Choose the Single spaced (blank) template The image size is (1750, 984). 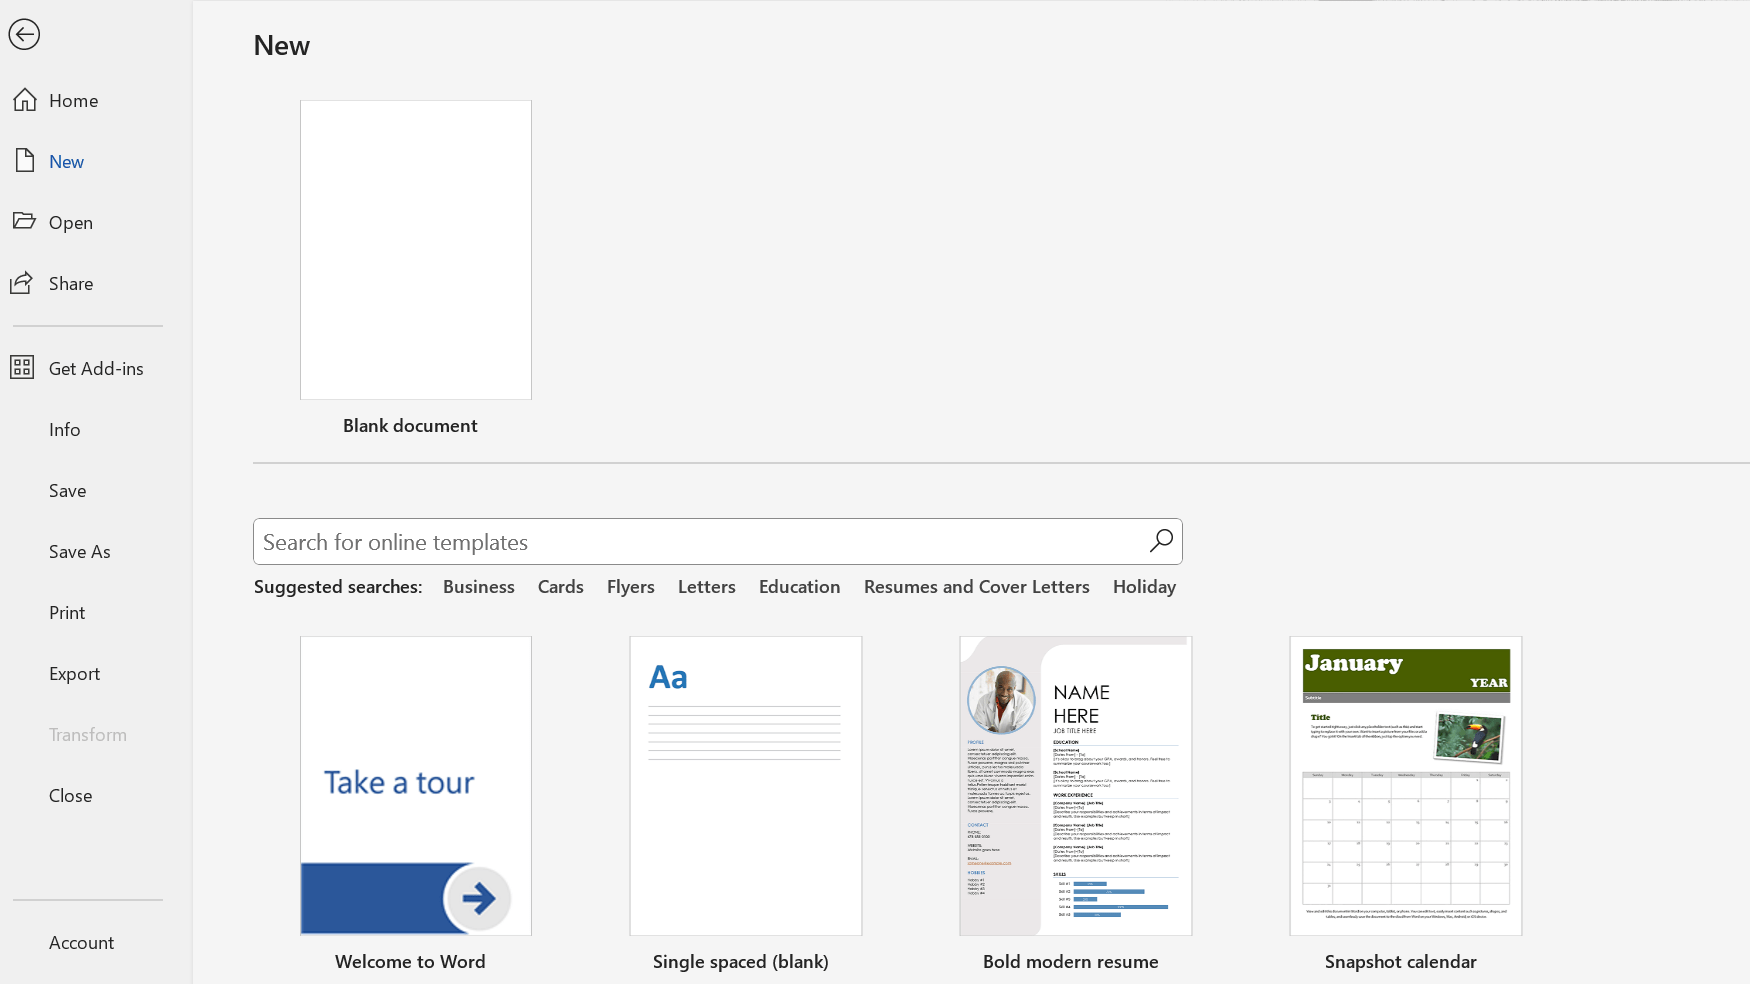[x=746, y=786]
